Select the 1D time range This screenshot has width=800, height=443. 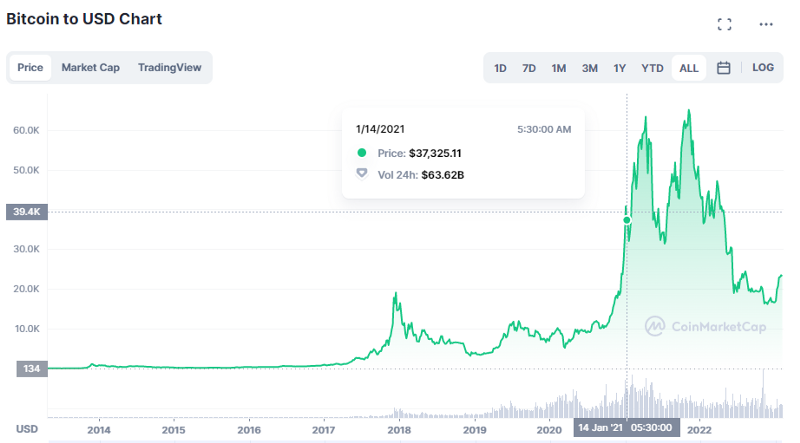pyautogui.click(x=500, y=68)
